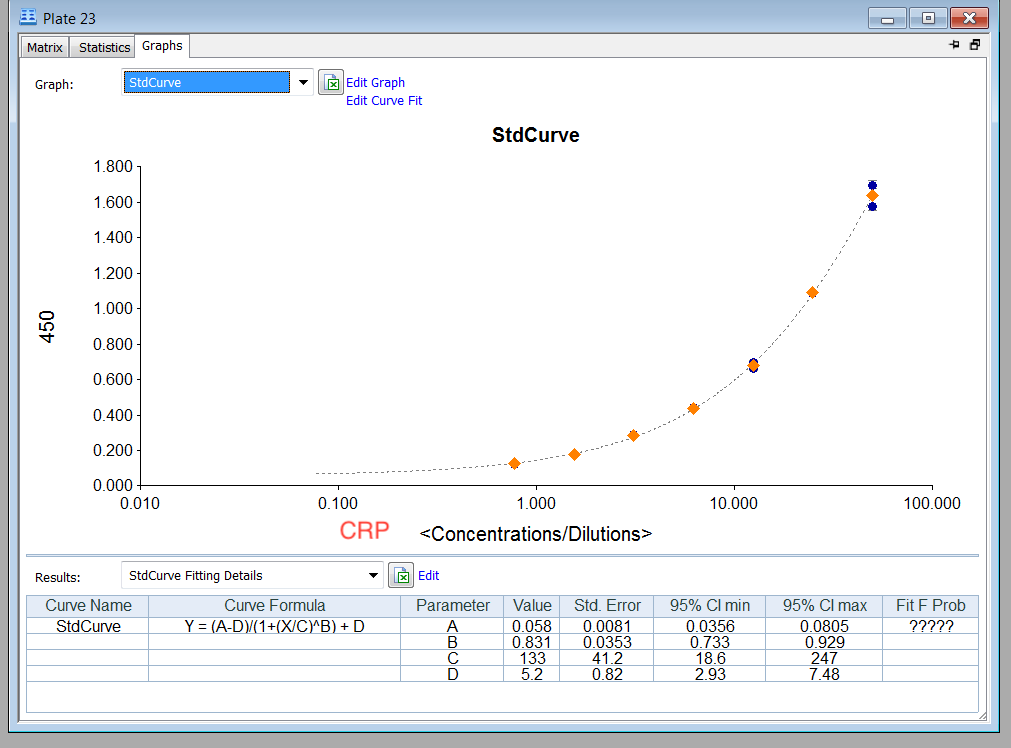This screenshot has height=748, width=1011.
Task: Click the Parameter column header
Action: pyautogui.click(x=453, y=605)
